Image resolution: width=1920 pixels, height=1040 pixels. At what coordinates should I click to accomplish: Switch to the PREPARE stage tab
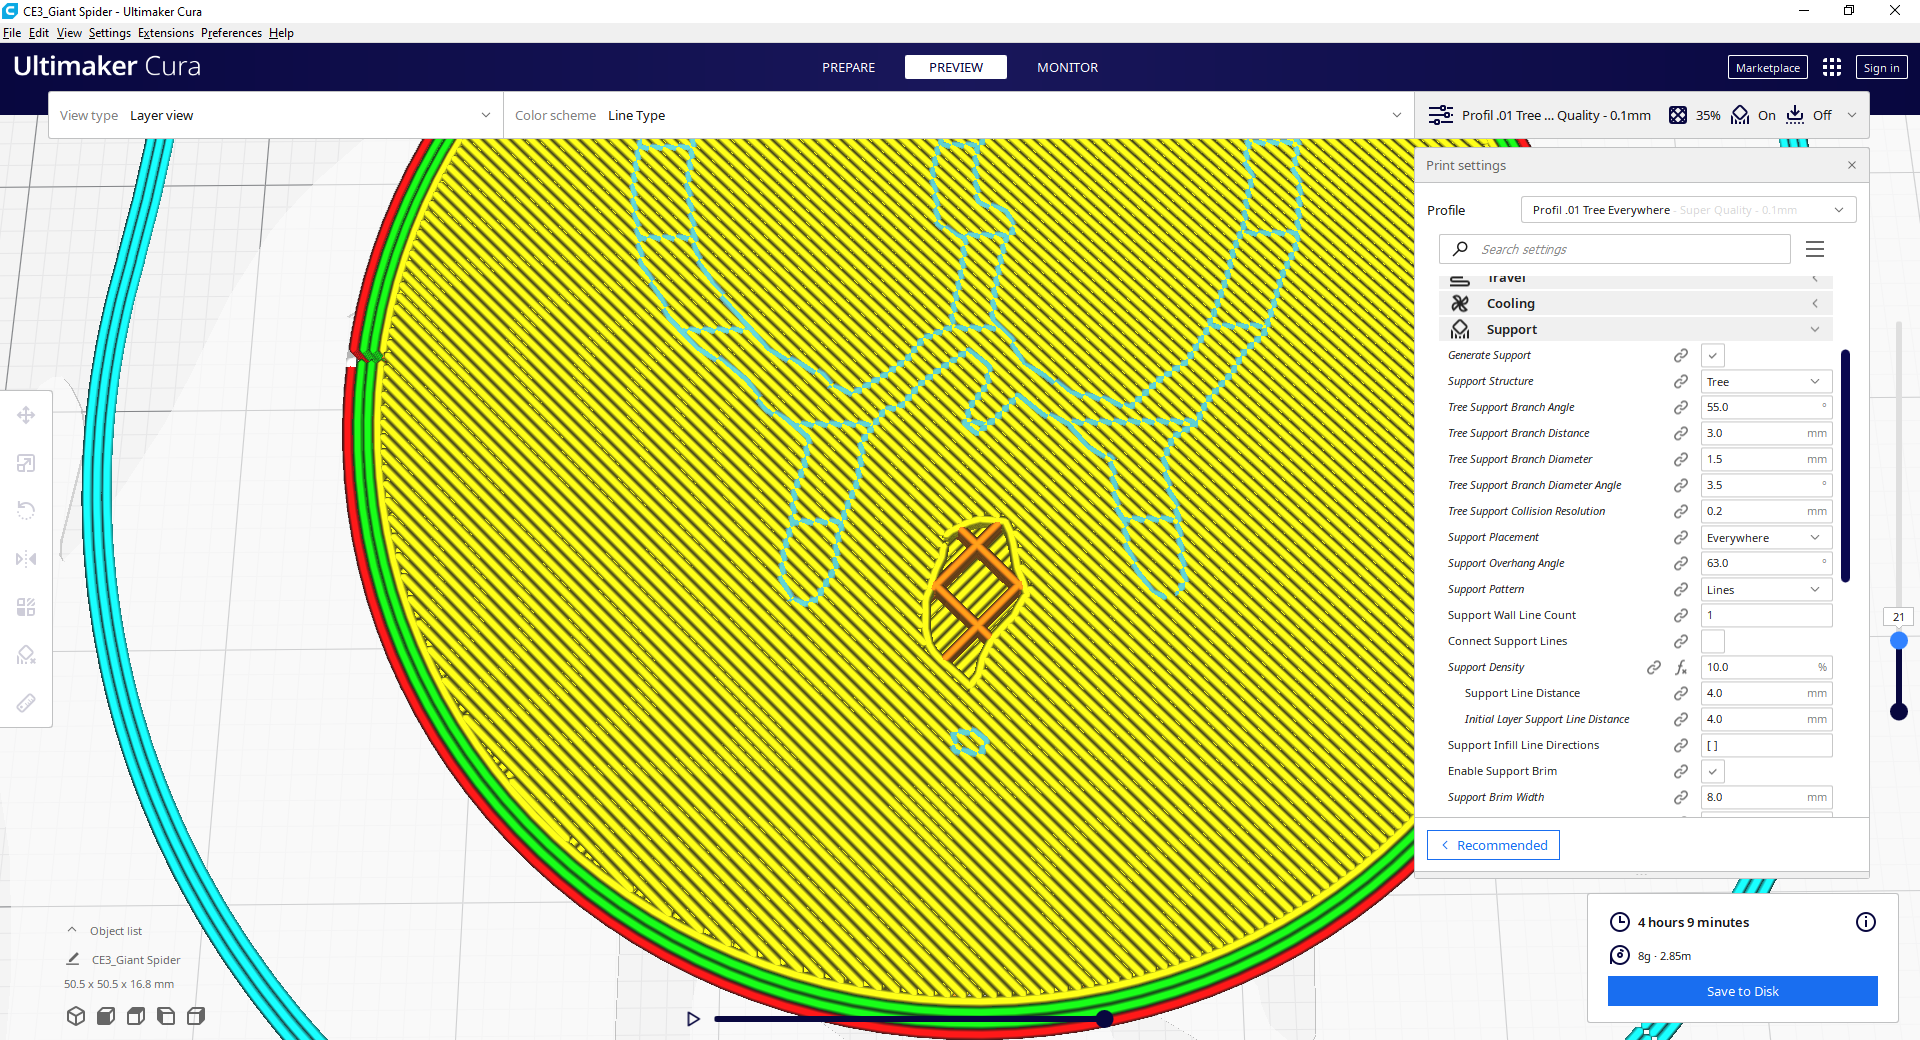click(x=848, y=67)
